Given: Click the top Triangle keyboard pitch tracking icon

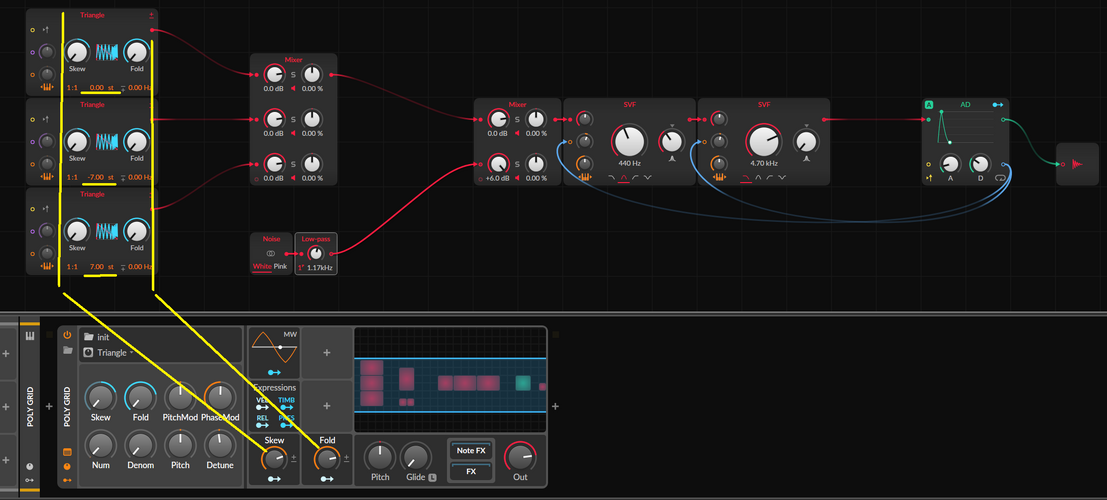Looking at the screenshot, I should tap(48, 88).
